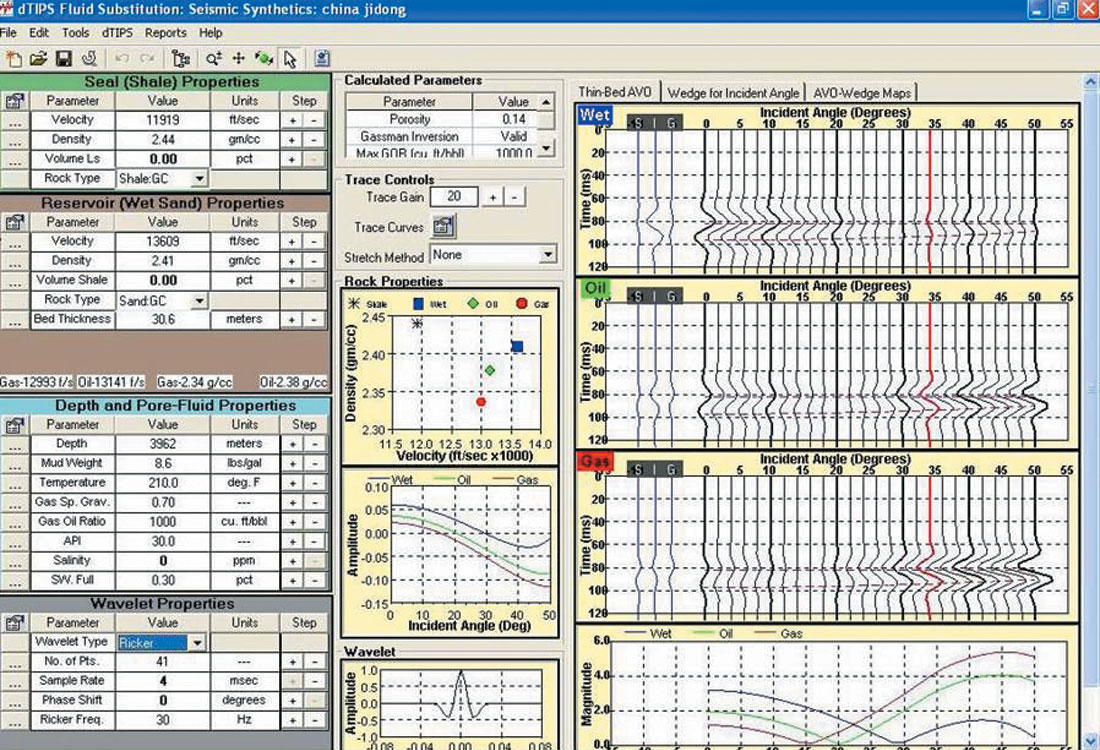The height and width of the screenshot is (750, 1100).
Task: Open the dTIPS menu
Action: click(116, 33)
